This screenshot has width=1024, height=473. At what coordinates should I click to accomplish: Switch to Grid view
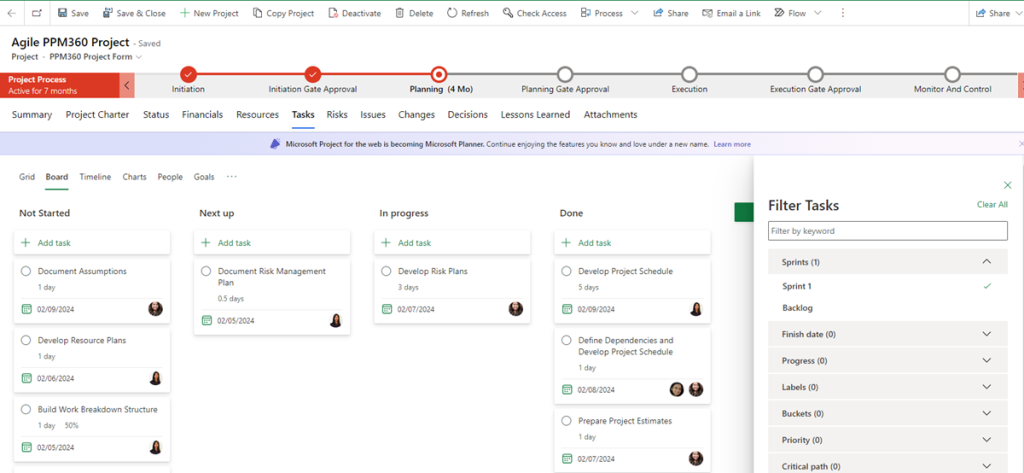(27, 176)
